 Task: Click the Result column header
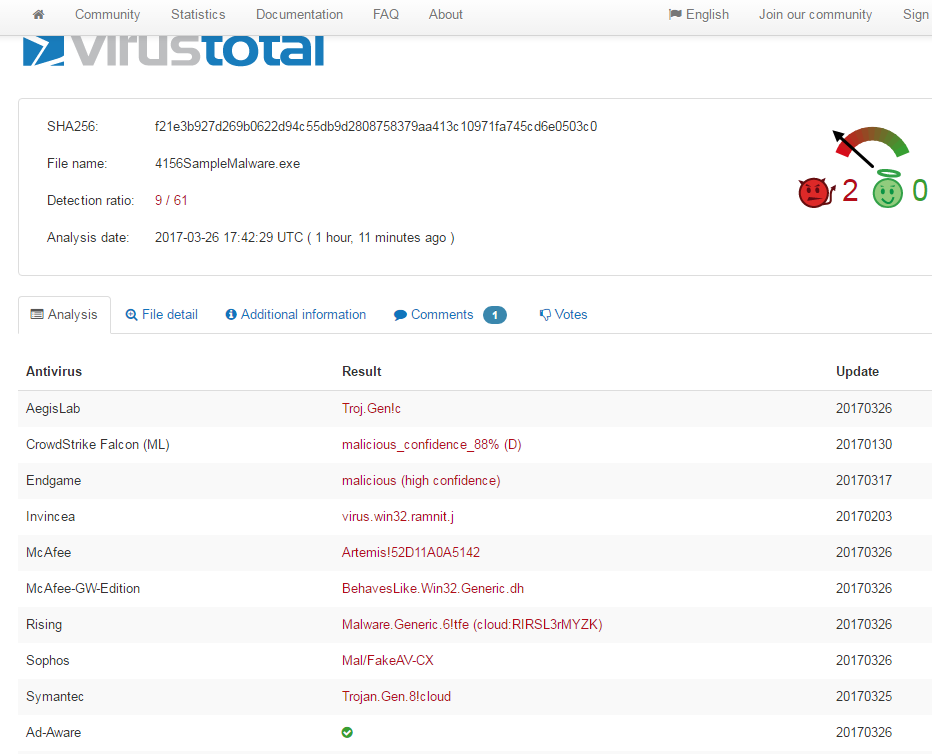361,371
